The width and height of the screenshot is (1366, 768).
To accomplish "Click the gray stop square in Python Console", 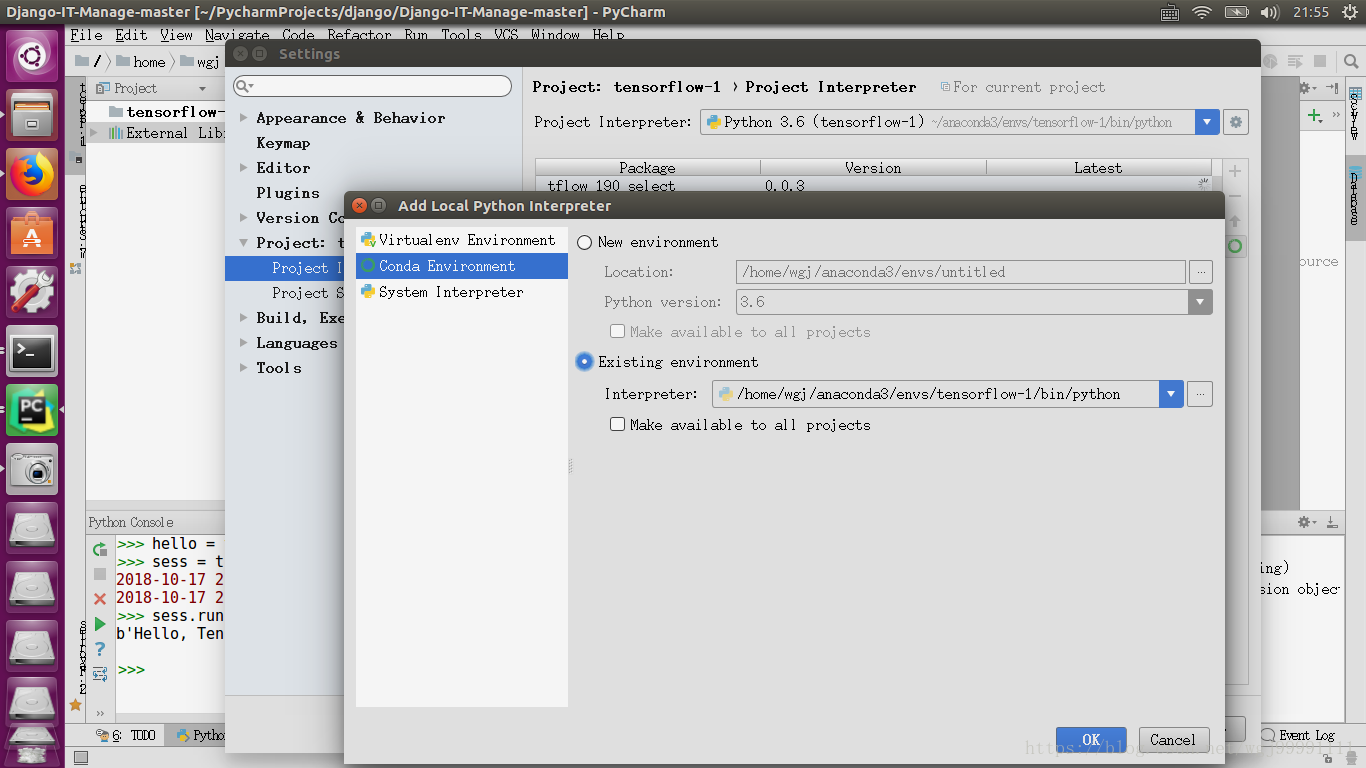I will coord(100,574).
